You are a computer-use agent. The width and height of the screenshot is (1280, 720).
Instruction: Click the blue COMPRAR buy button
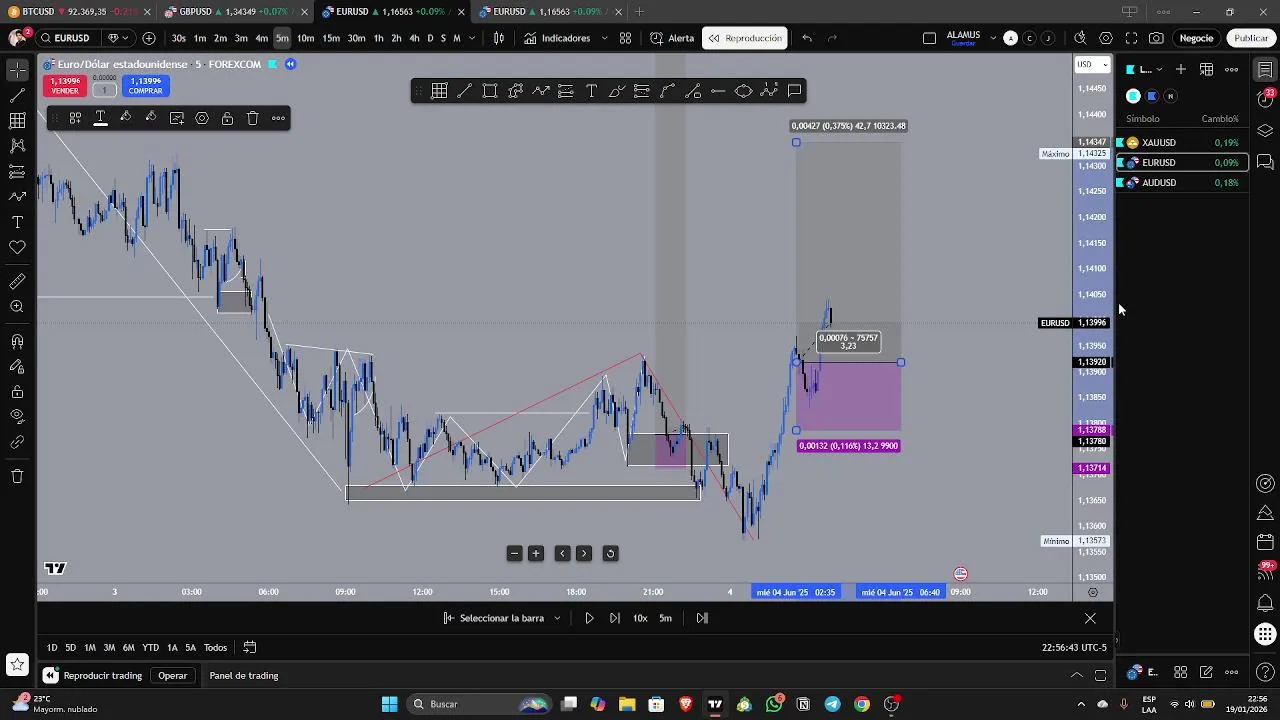145,86
